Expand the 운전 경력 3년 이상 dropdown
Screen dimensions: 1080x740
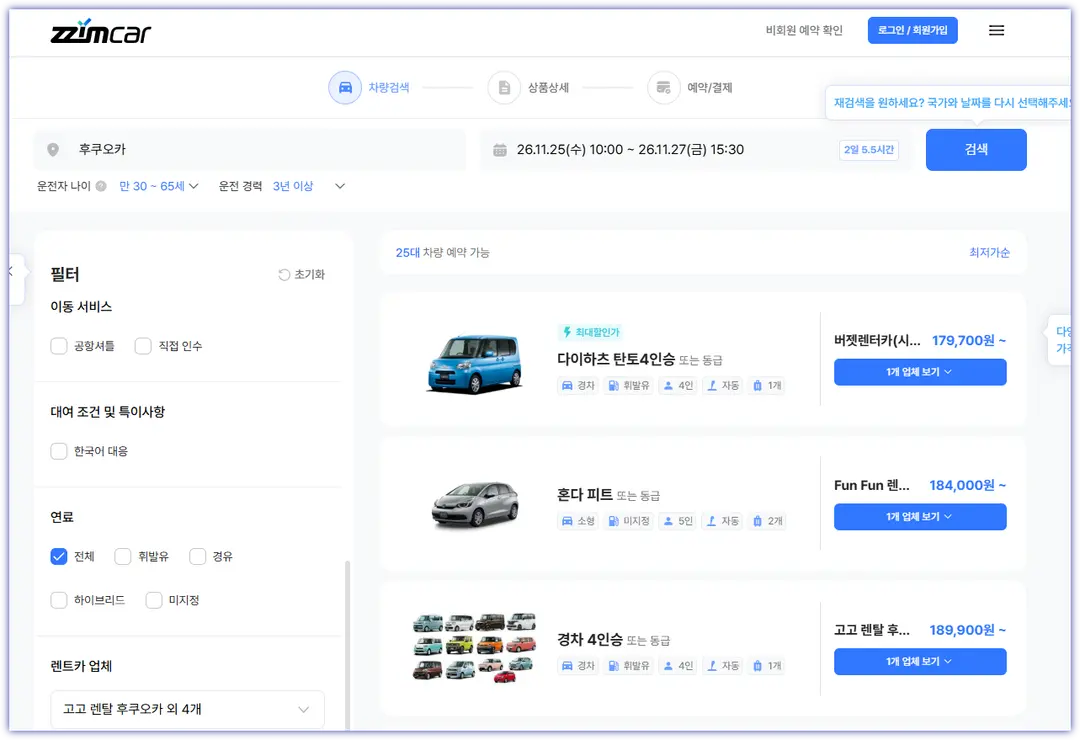(309, 186)
